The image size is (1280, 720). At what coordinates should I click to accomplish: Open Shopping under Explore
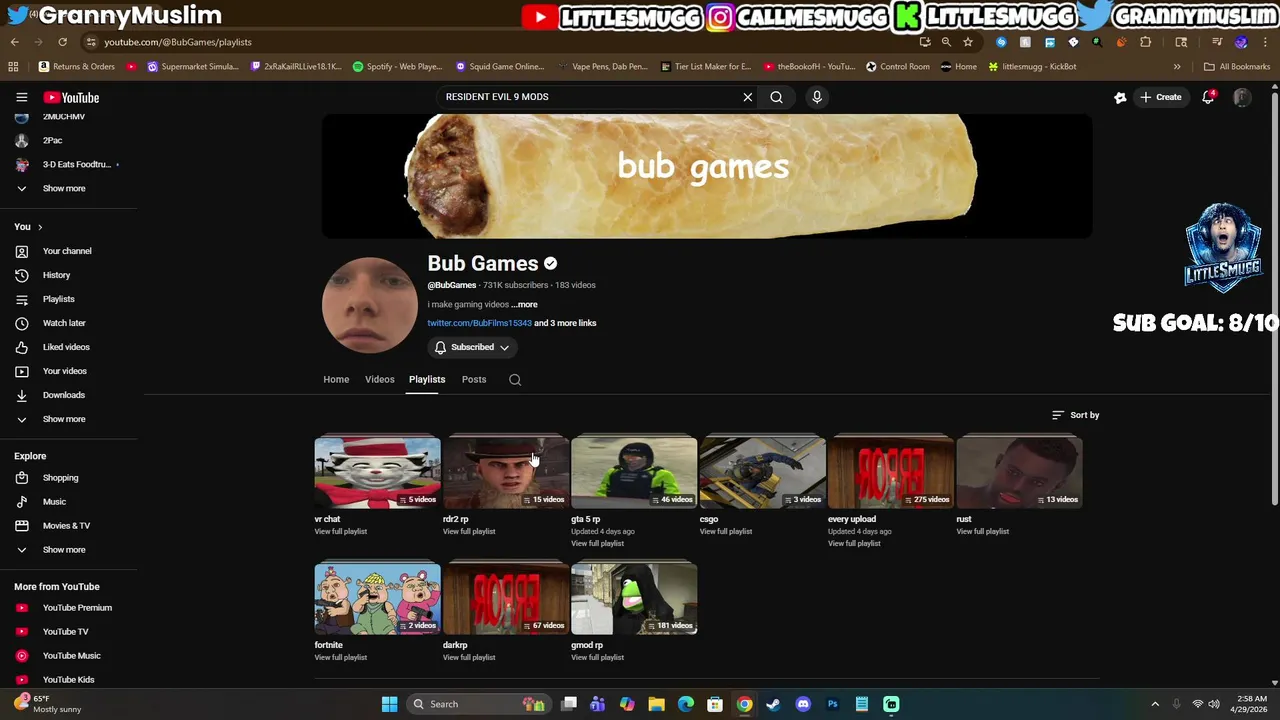pyautogui.click(x=60, y=478)
